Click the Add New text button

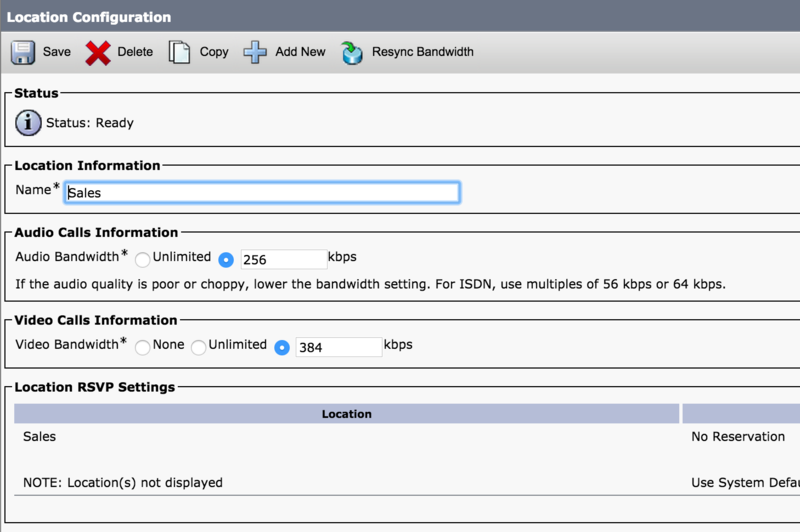tap(300, 52)
